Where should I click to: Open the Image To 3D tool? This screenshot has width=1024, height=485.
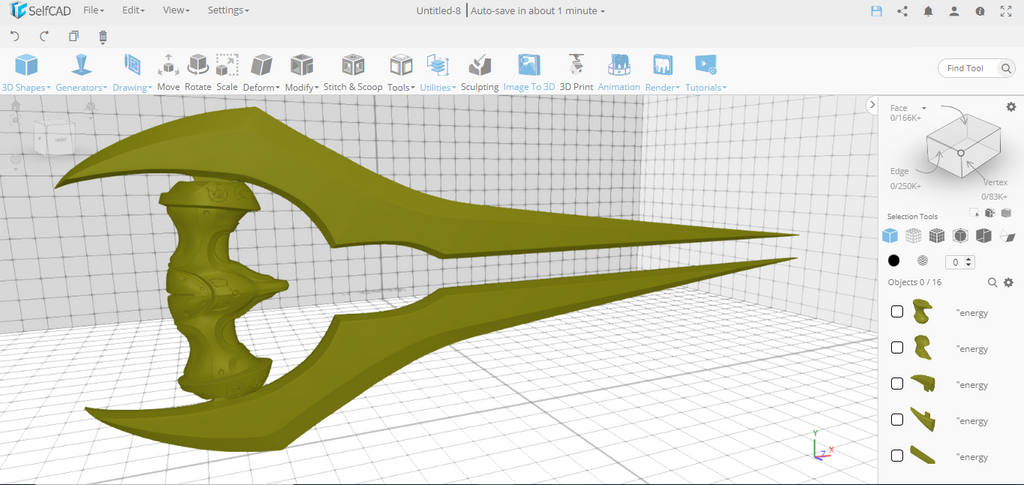(529, 72)
